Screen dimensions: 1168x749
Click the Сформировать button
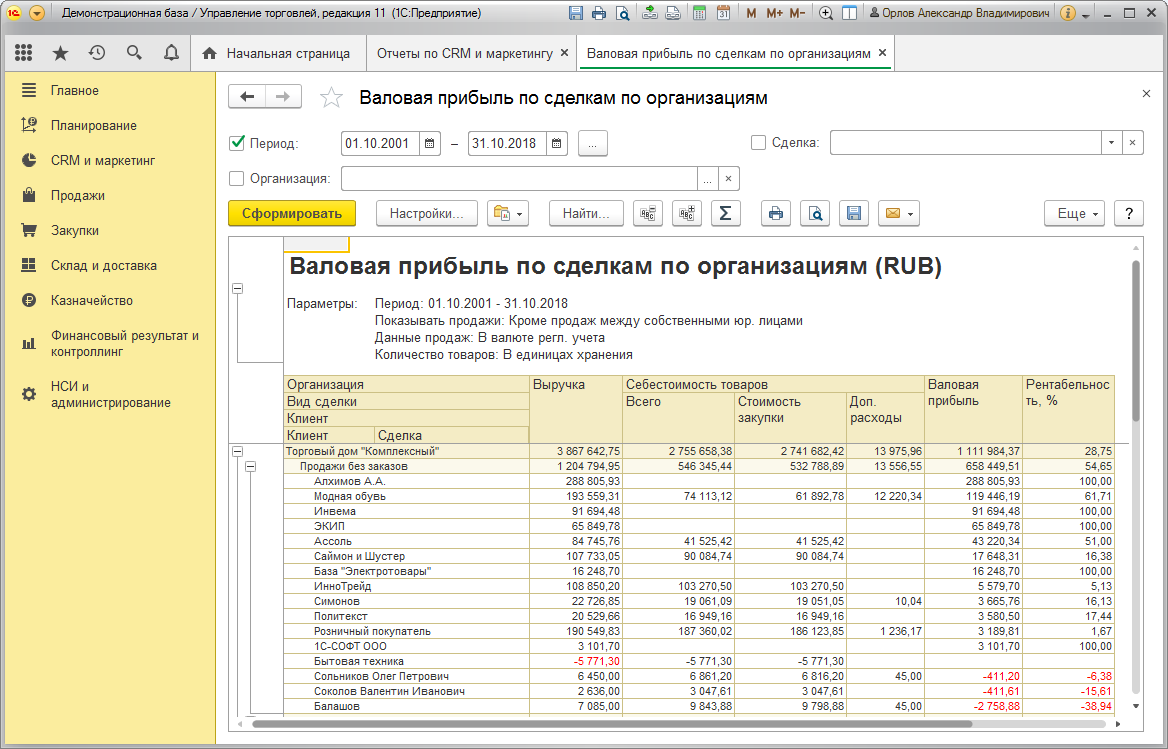[x=292, y=214]
